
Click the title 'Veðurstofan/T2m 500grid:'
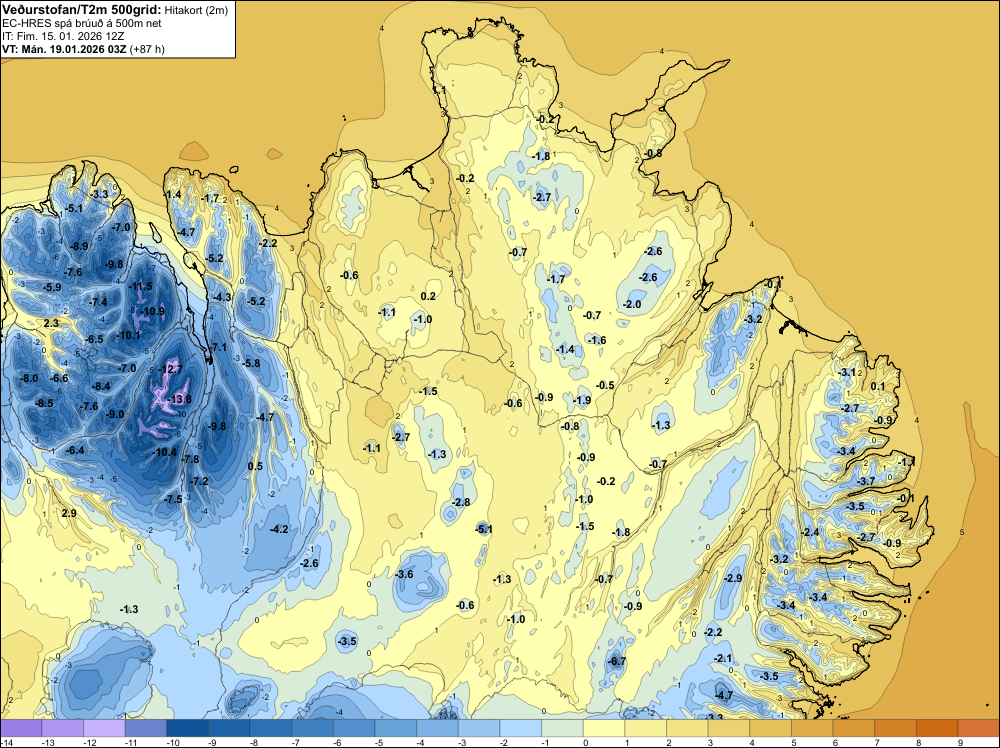point(82,10)
